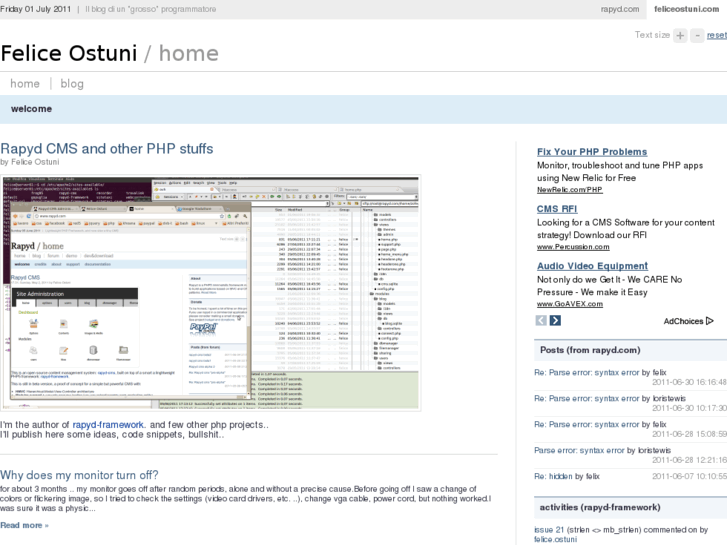This screenshot has width=727, height=545.
Task: Open Parse error reply dated 2011-06-30 10:17
Action: 587,398
